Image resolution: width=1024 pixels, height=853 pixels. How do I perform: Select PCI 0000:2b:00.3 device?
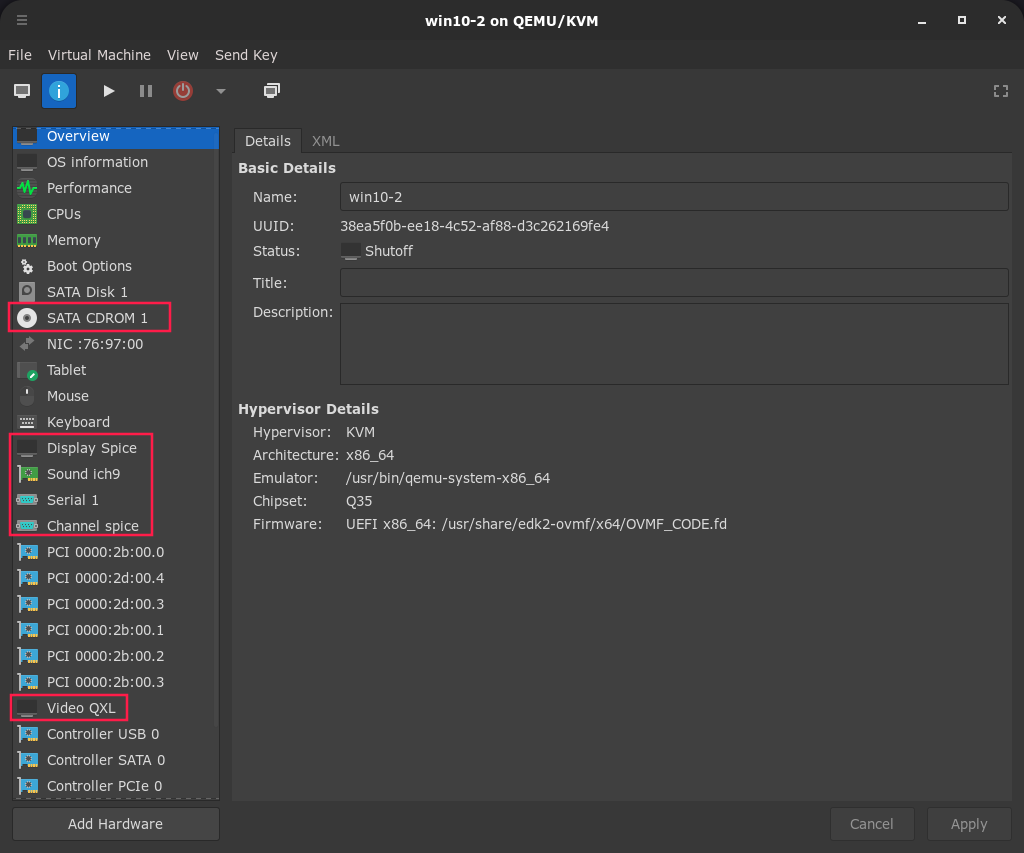pos(116,683)
